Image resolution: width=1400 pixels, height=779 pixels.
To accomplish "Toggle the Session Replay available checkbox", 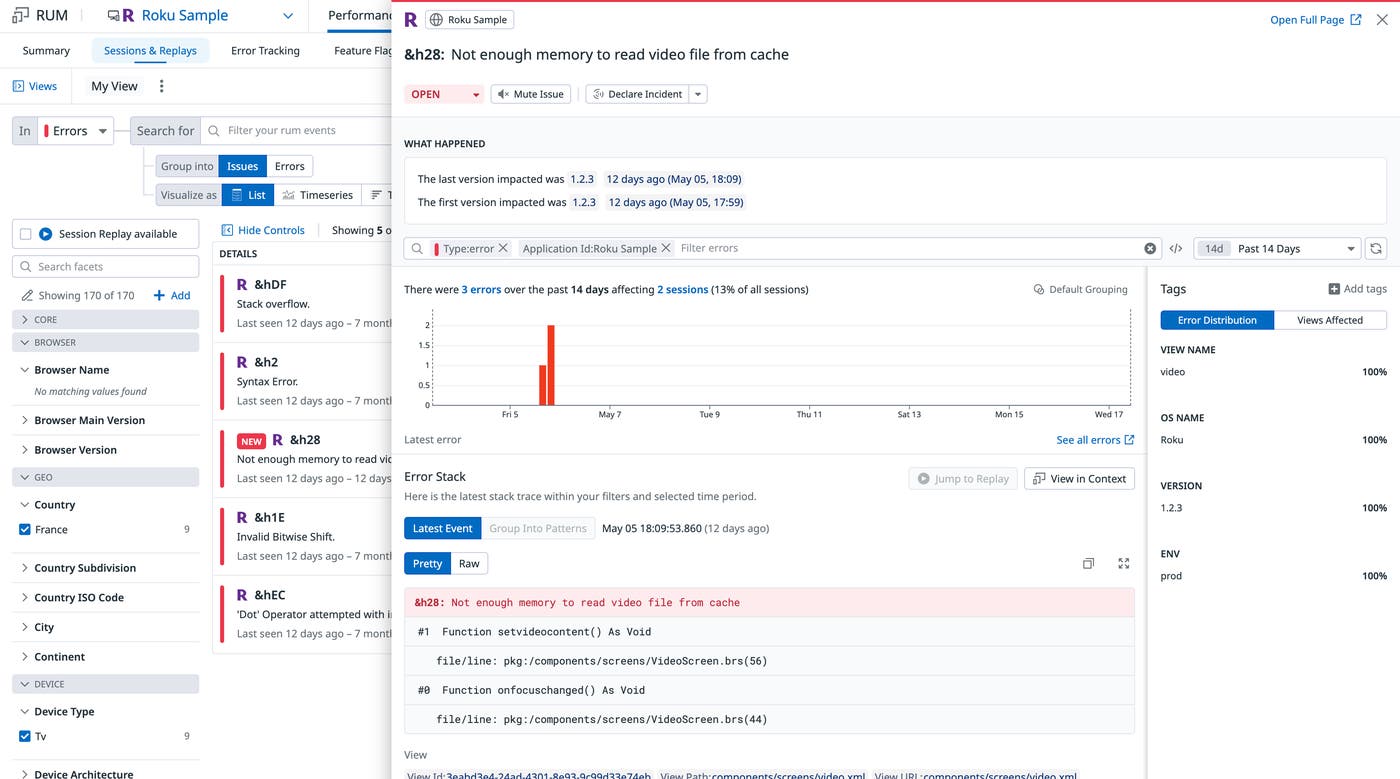I will [x=26, y=234].
